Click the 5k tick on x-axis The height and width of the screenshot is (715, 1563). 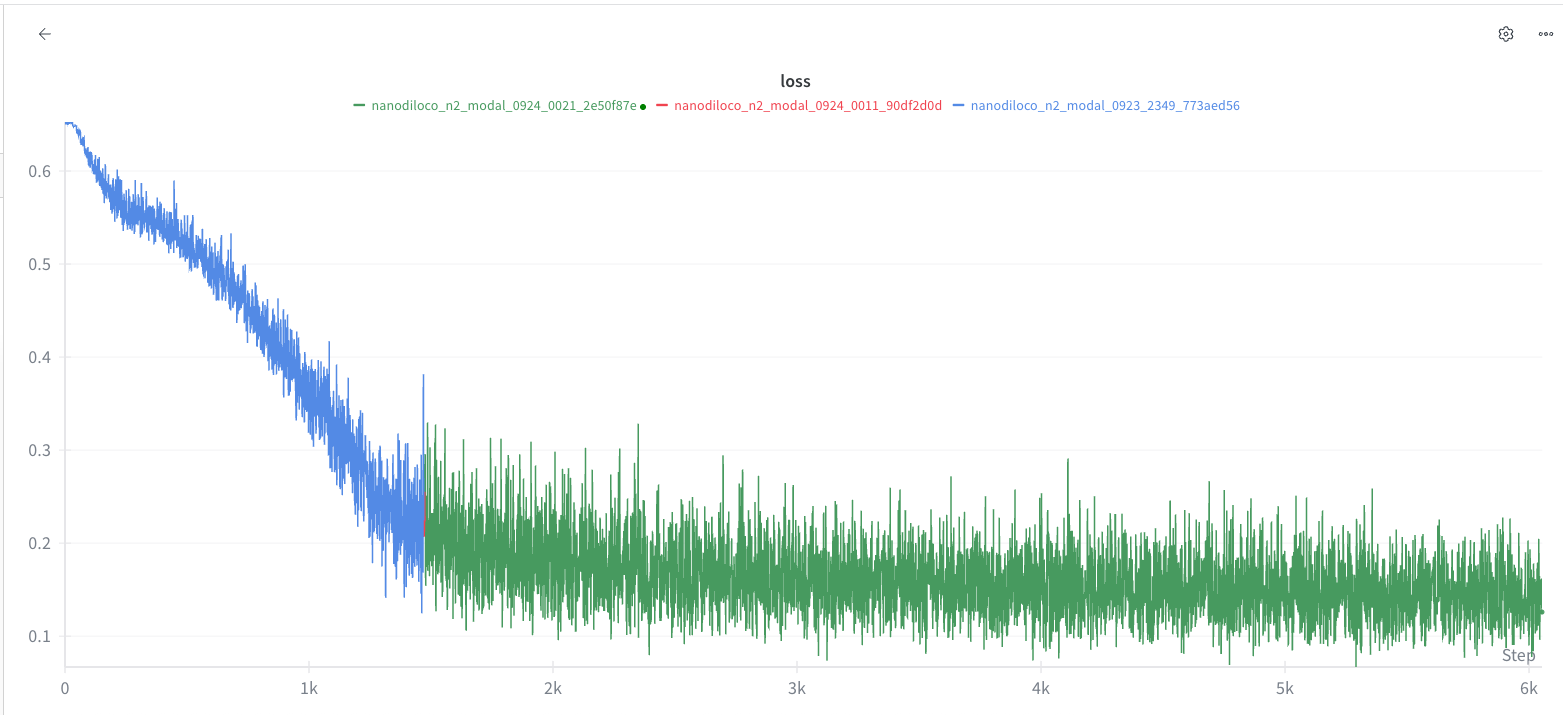click(1285, 688)
